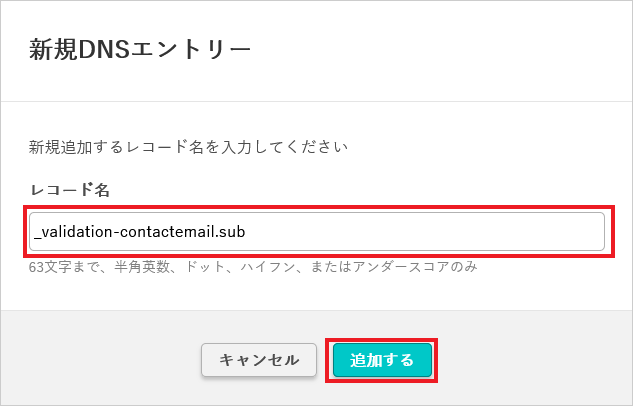Click the 新規DNSエントリー dialog title
This screenshot has width=633, height=406.
click(x=139, y=49)
